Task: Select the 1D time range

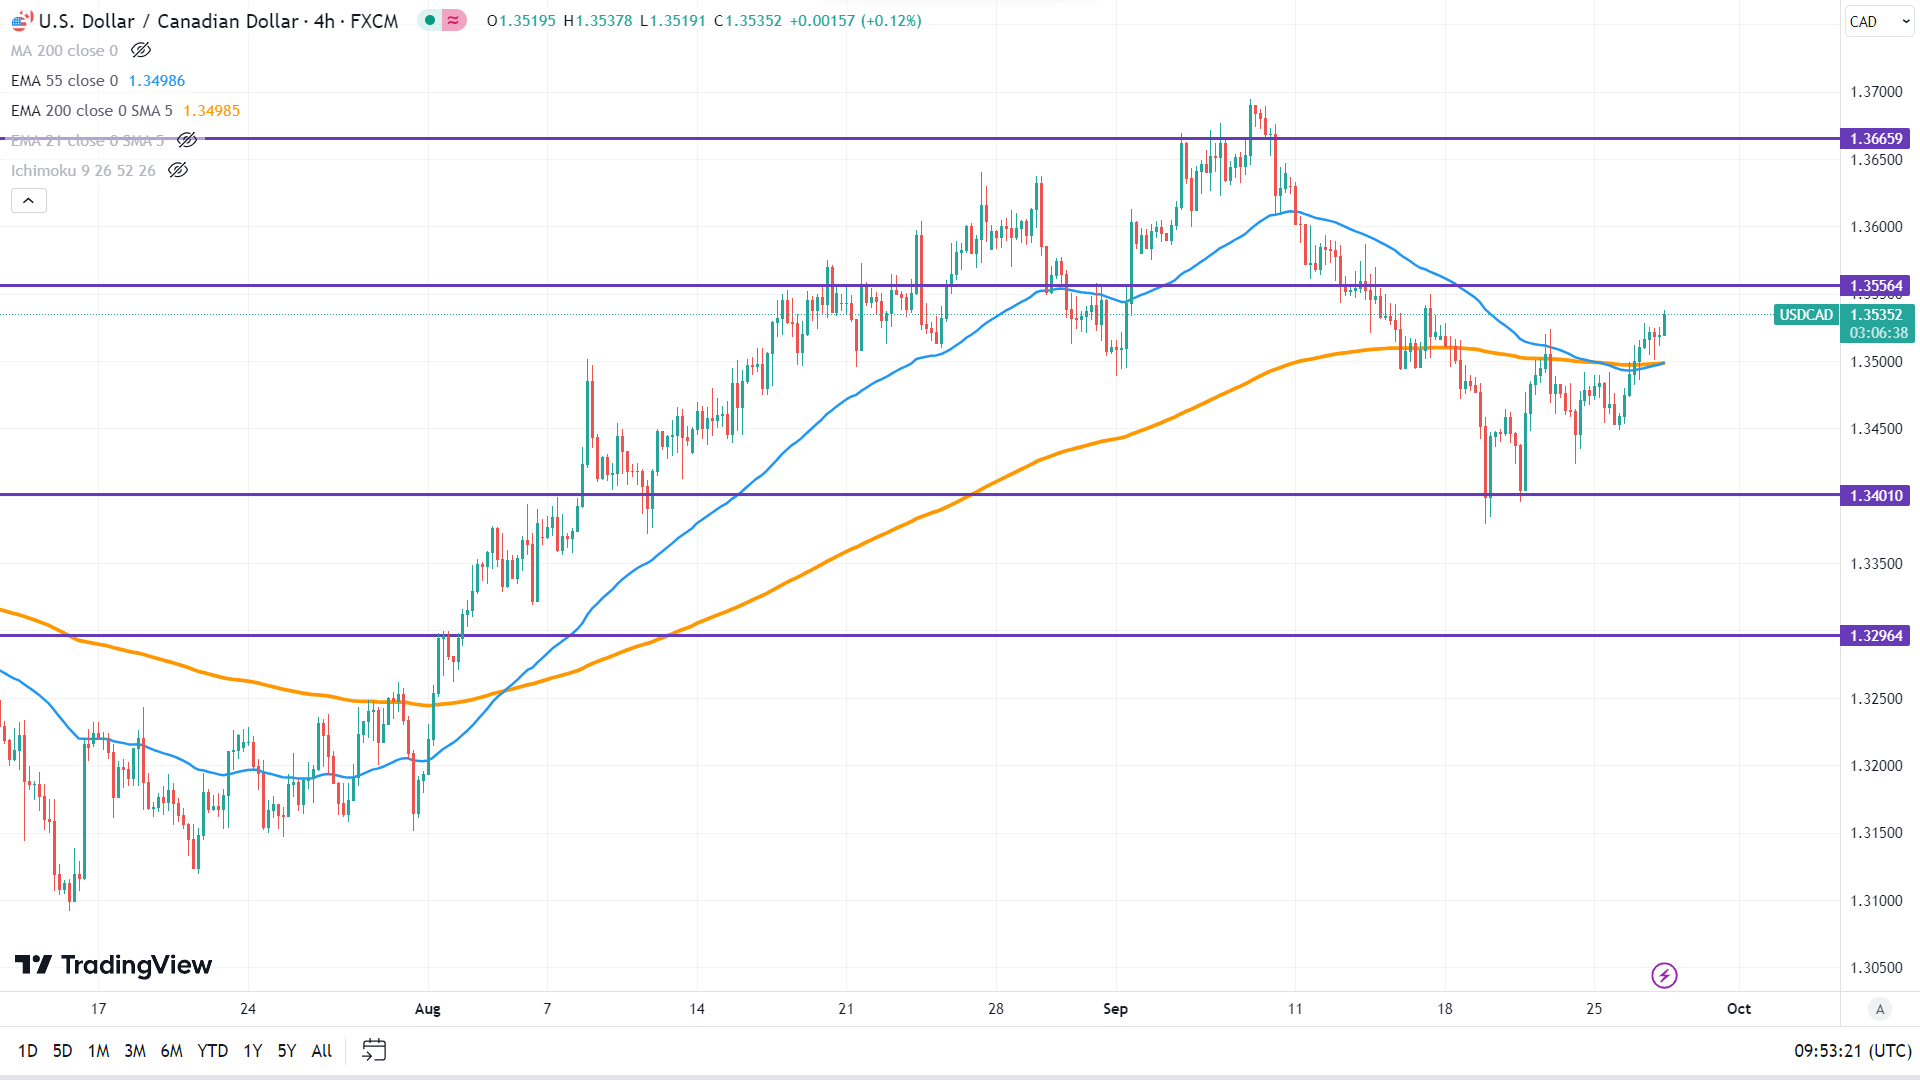Action: [x=28, y=1051]
